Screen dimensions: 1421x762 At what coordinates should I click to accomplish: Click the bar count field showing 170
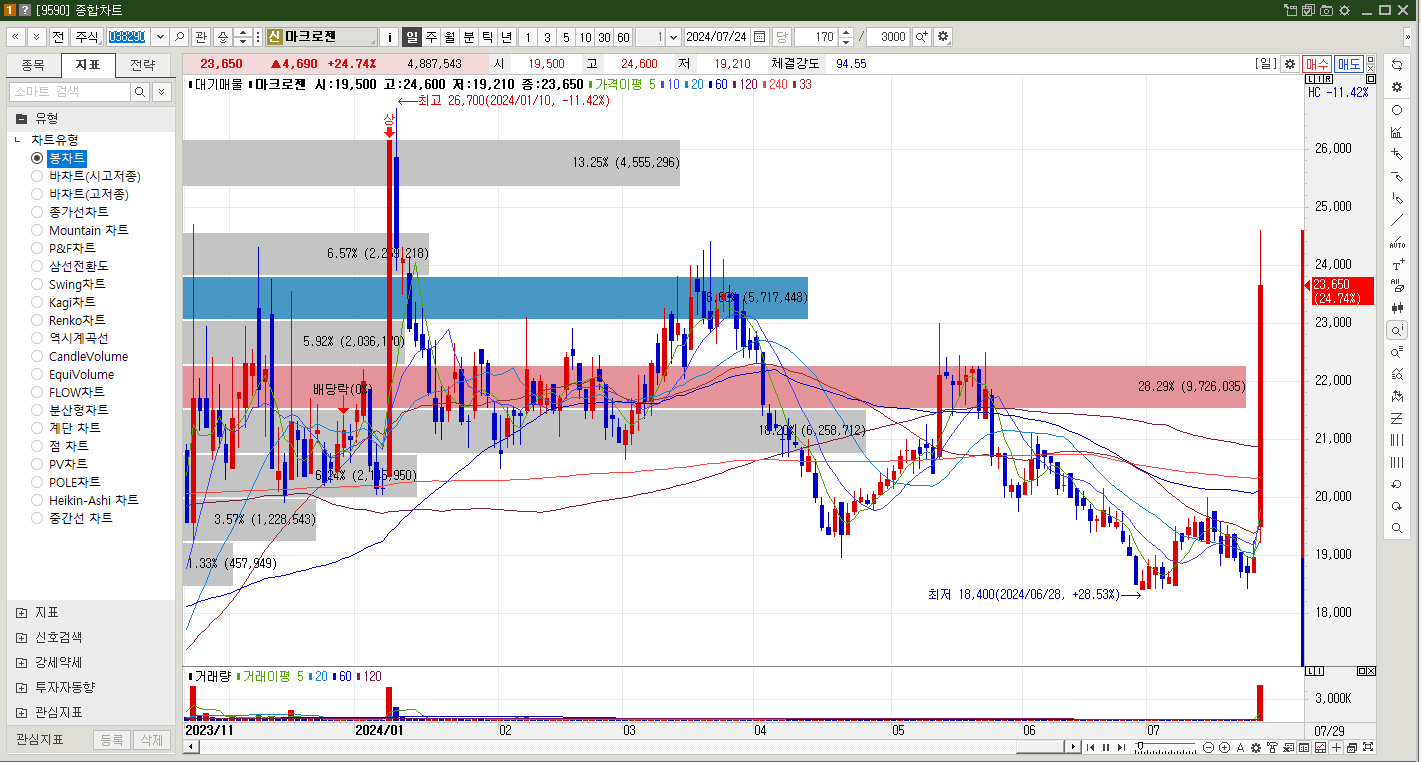coord(816,37)
